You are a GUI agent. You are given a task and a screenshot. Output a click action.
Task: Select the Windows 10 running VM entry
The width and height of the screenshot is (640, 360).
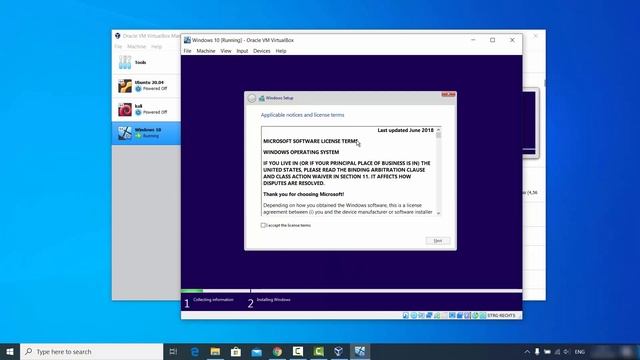[x=146, y=133]
